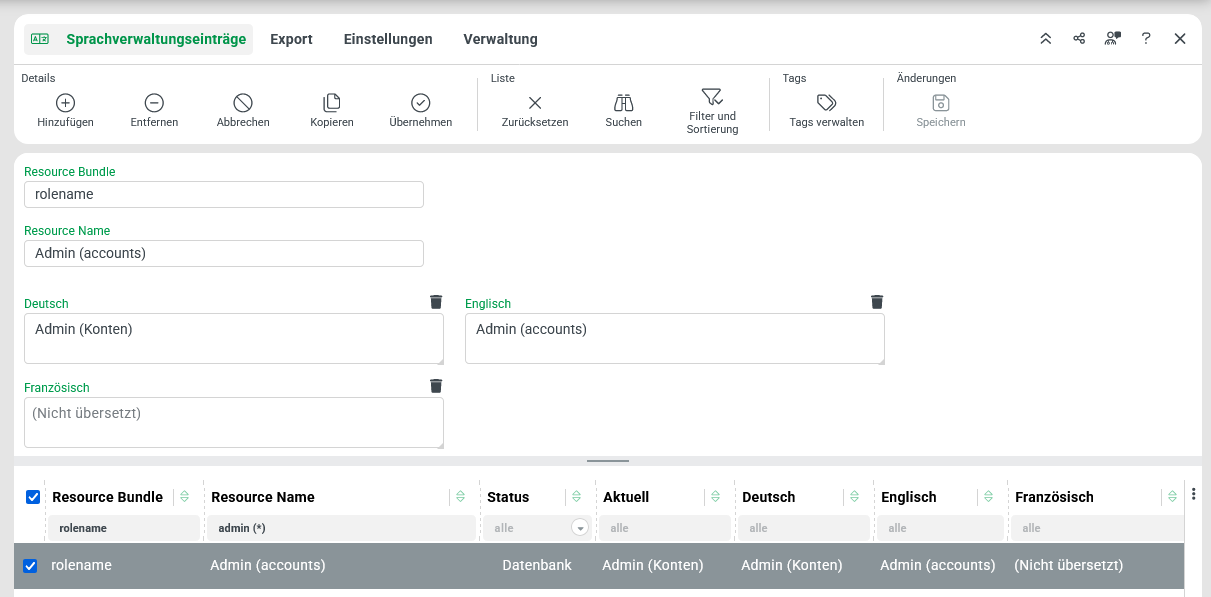Click the Entfernen minus icon
This screenshot has width=1211, height=597.
154,103
